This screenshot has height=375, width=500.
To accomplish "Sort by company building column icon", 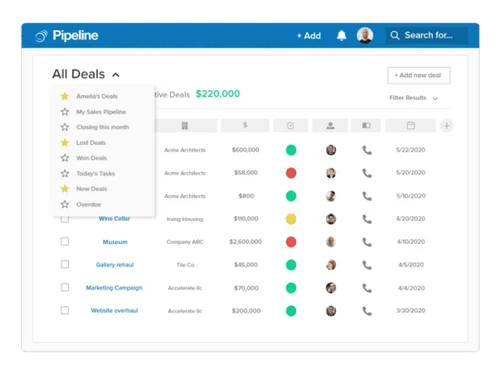I will point(185,126).
